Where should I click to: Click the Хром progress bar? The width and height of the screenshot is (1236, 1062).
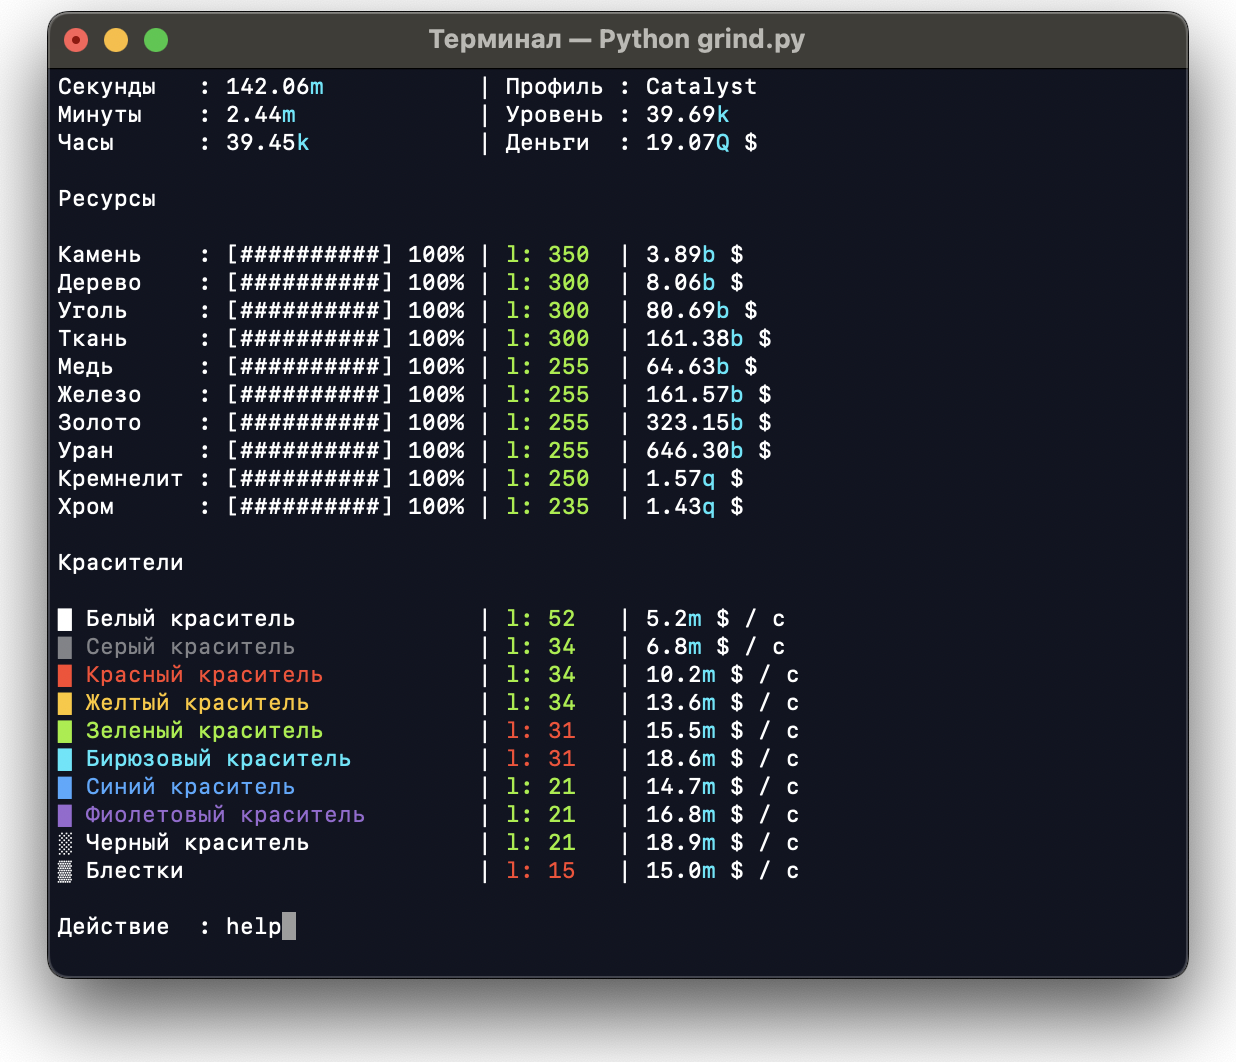310,507
